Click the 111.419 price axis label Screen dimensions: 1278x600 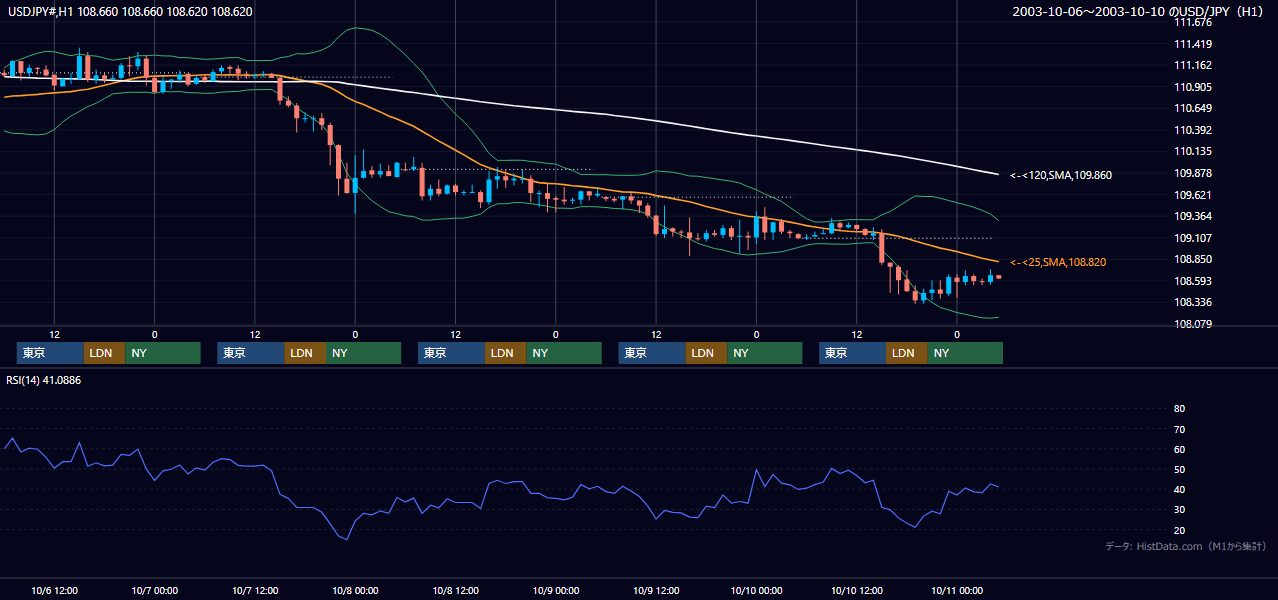[1192, 44]
